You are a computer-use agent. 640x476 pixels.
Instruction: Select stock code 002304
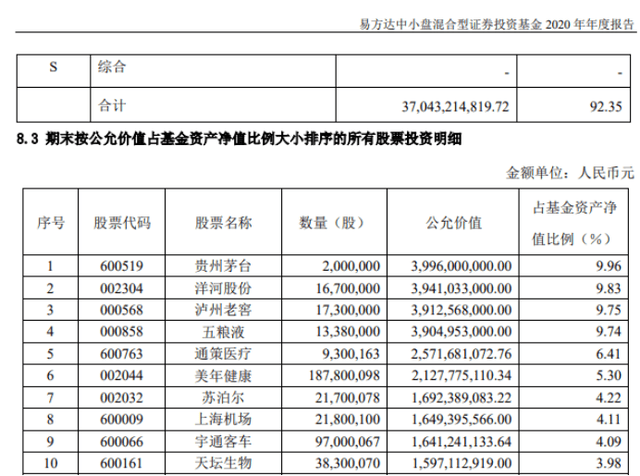pyautogui.click(x=122, y=289)
